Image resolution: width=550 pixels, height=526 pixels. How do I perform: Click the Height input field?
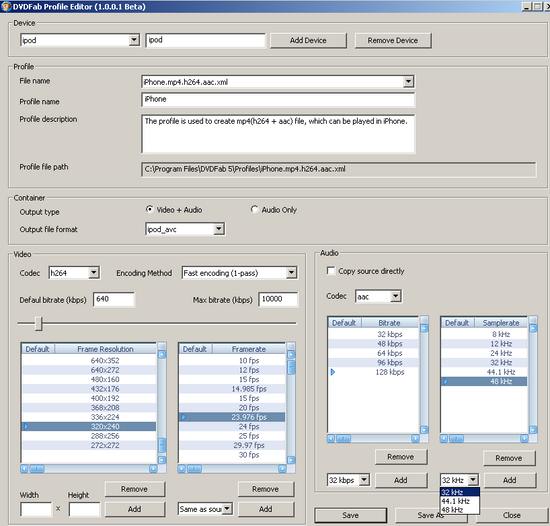click(x=85, y=510)
